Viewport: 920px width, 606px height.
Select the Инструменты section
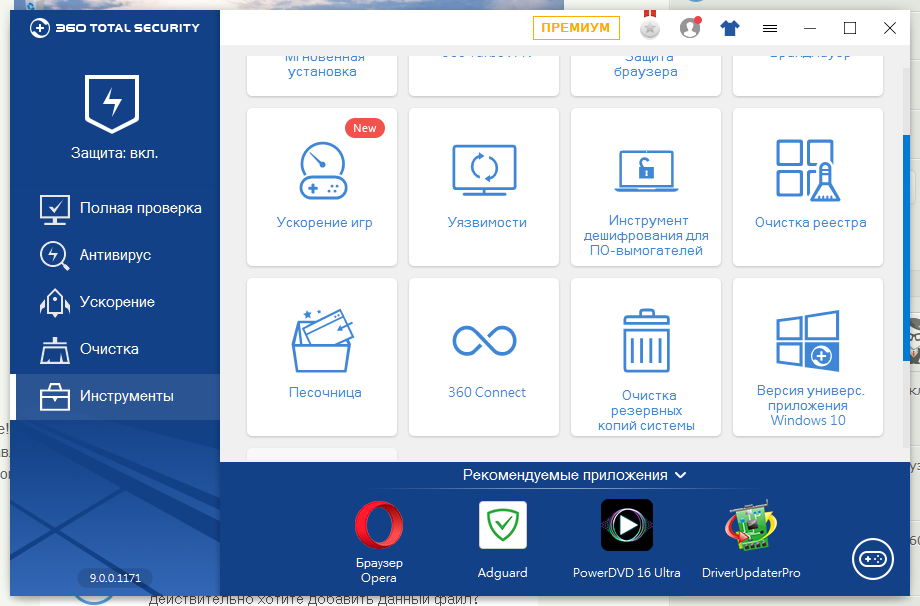(117, 397)
